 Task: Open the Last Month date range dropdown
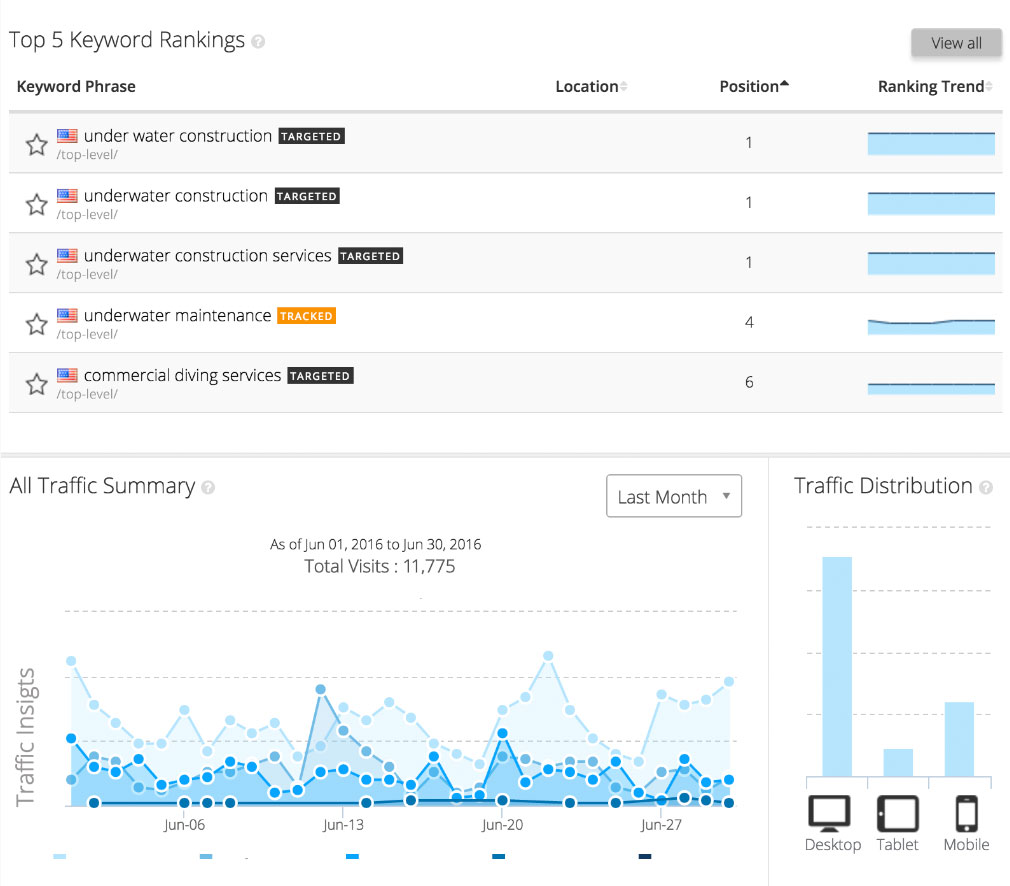[x=674, y=496]
